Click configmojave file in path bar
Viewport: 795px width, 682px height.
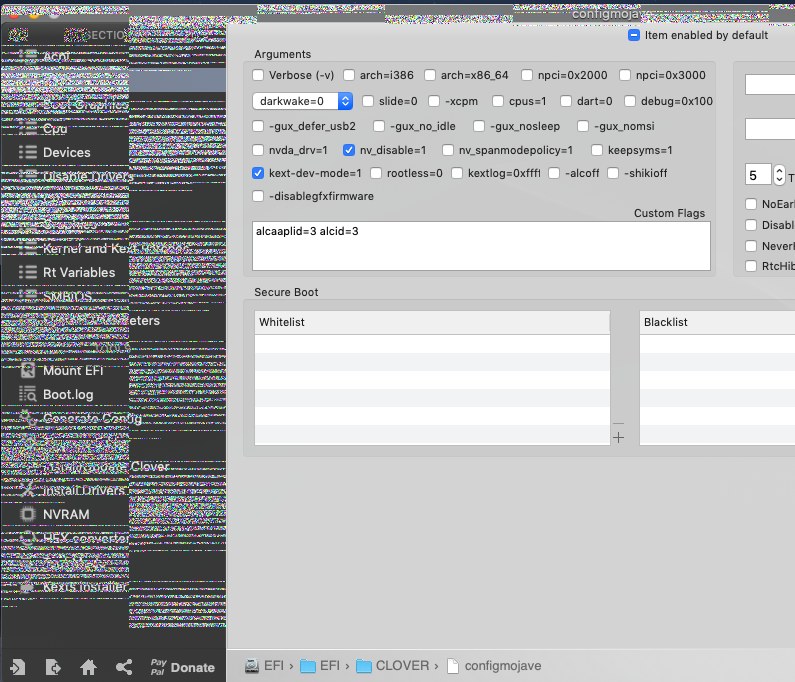coord(494,666)
